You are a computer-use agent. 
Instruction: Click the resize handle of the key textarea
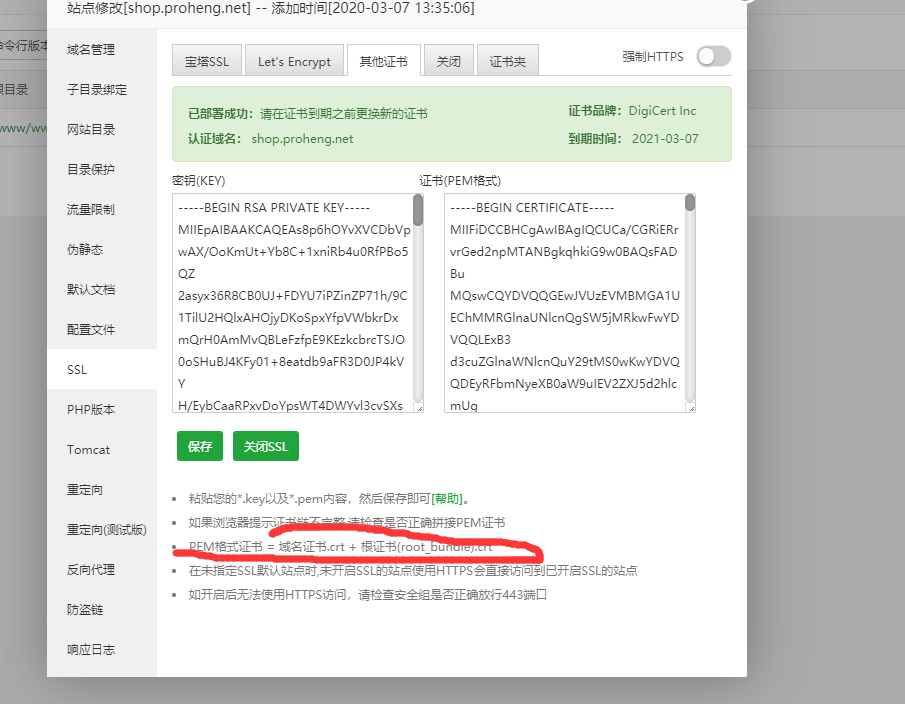(x=418, y=407)
